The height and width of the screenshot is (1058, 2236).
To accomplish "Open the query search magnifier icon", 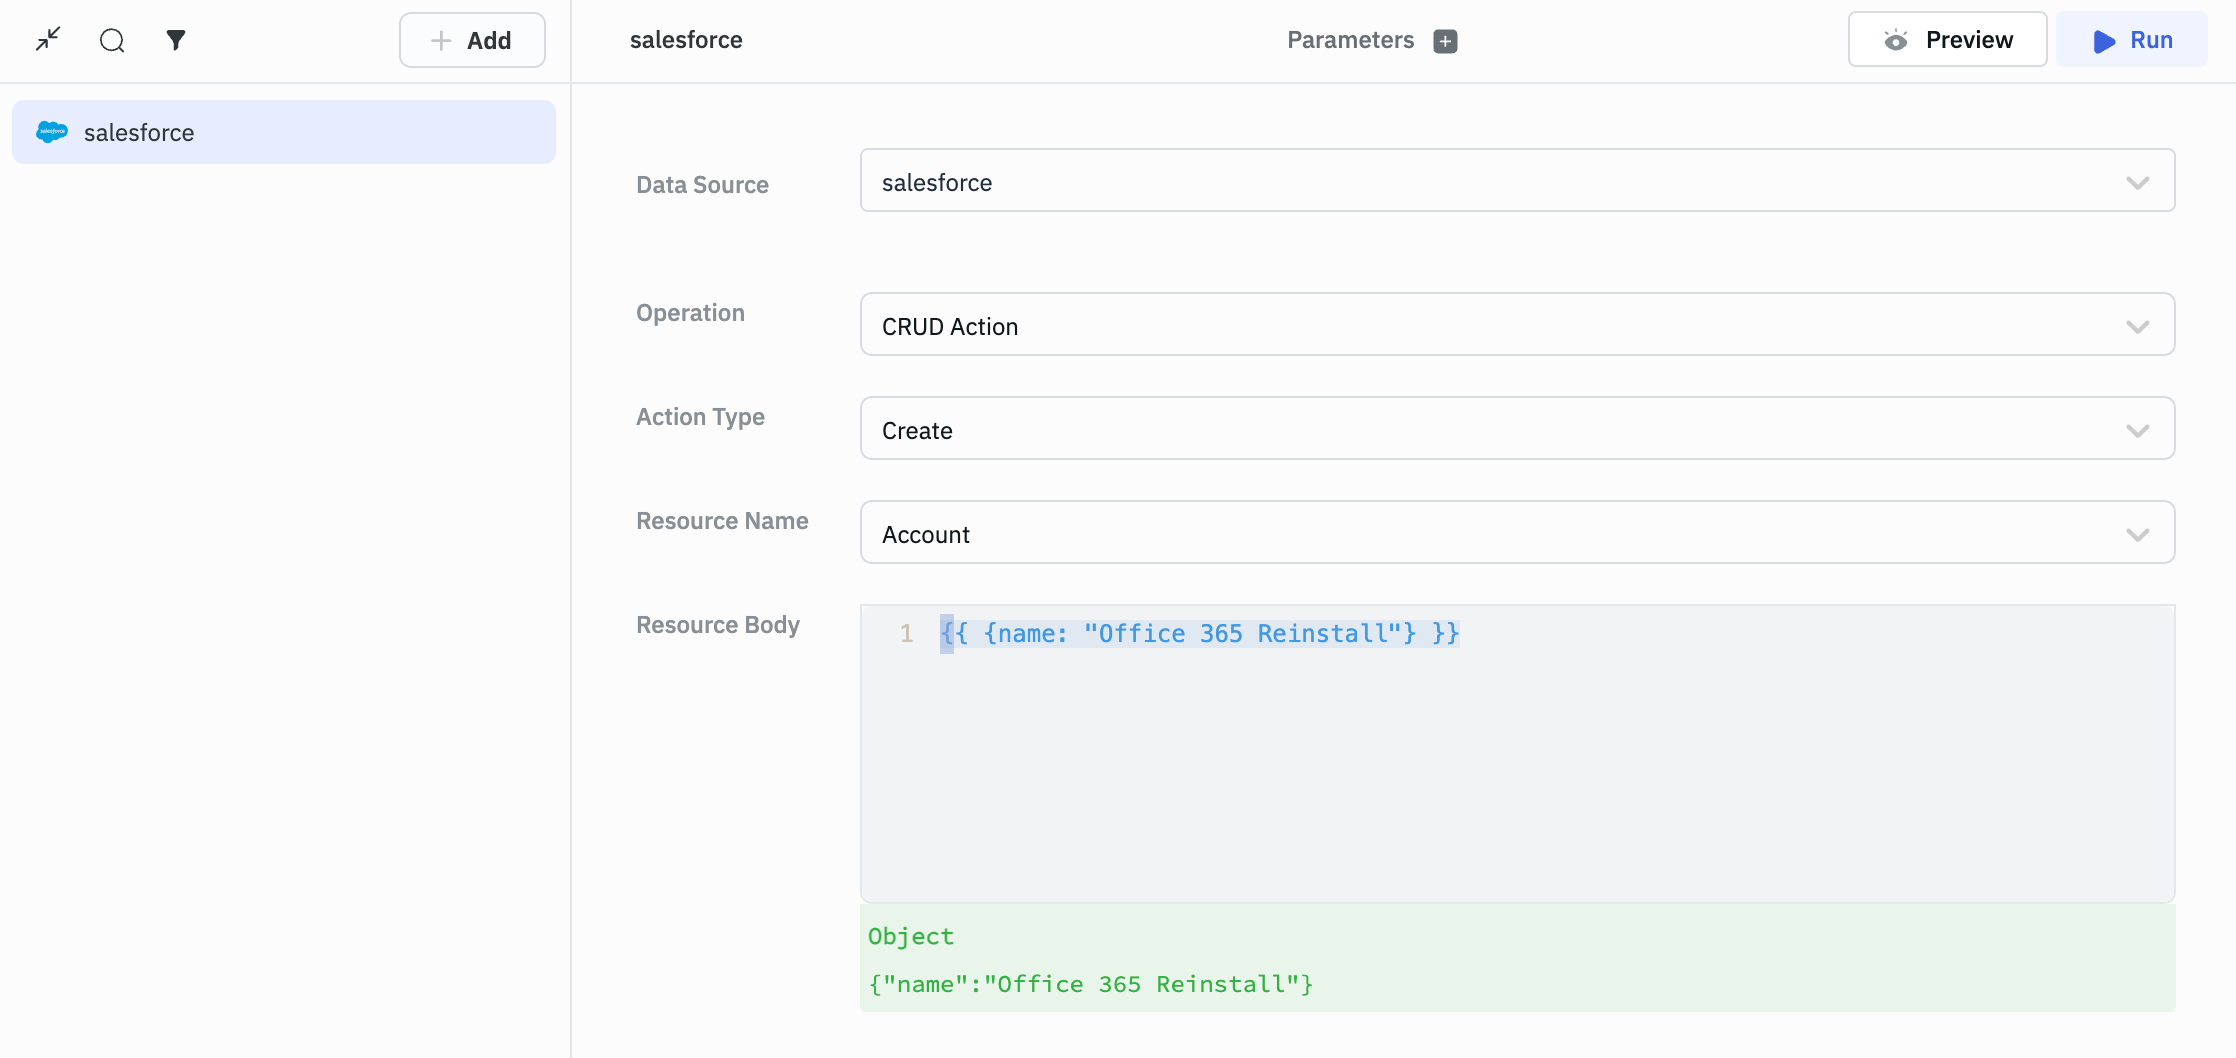I will (x=112, y=40).
